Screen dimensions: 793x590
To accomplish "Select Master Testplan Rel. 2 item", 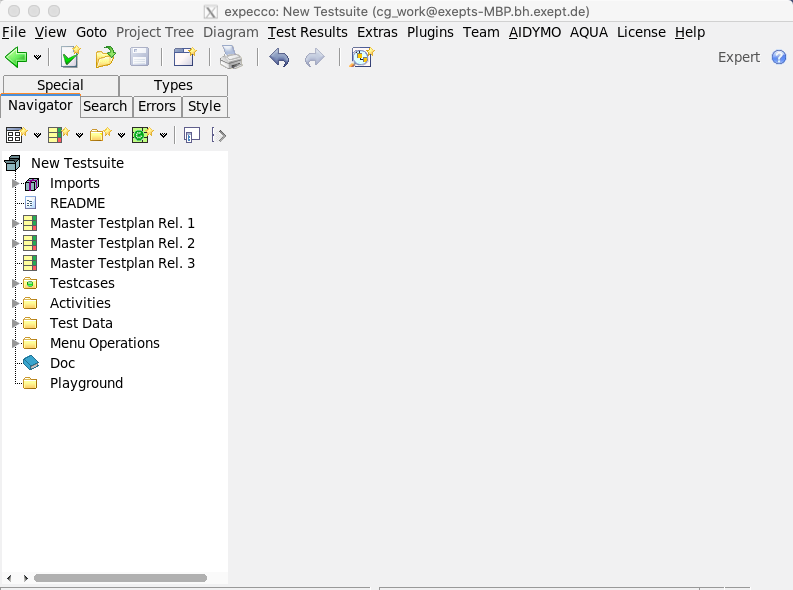I will coord(122,243).
